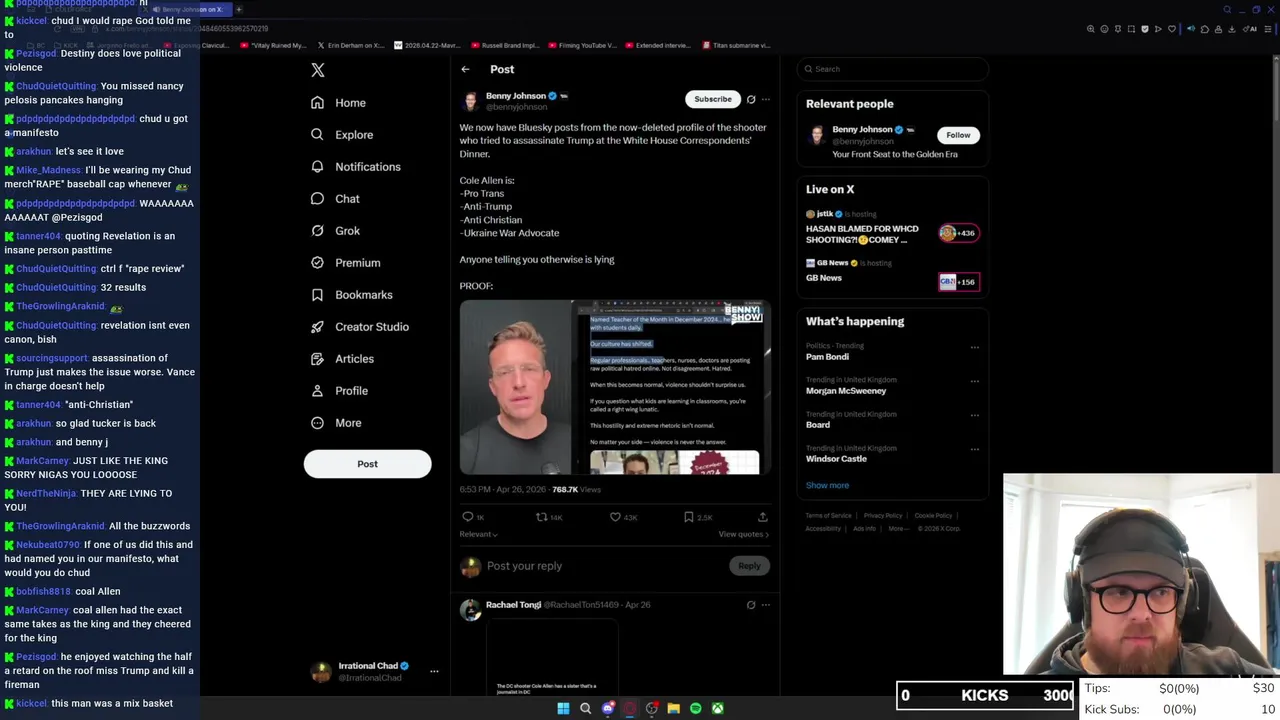
Task: Click the Creator Studio rocket icon
Action: click(x=317, y=327)
